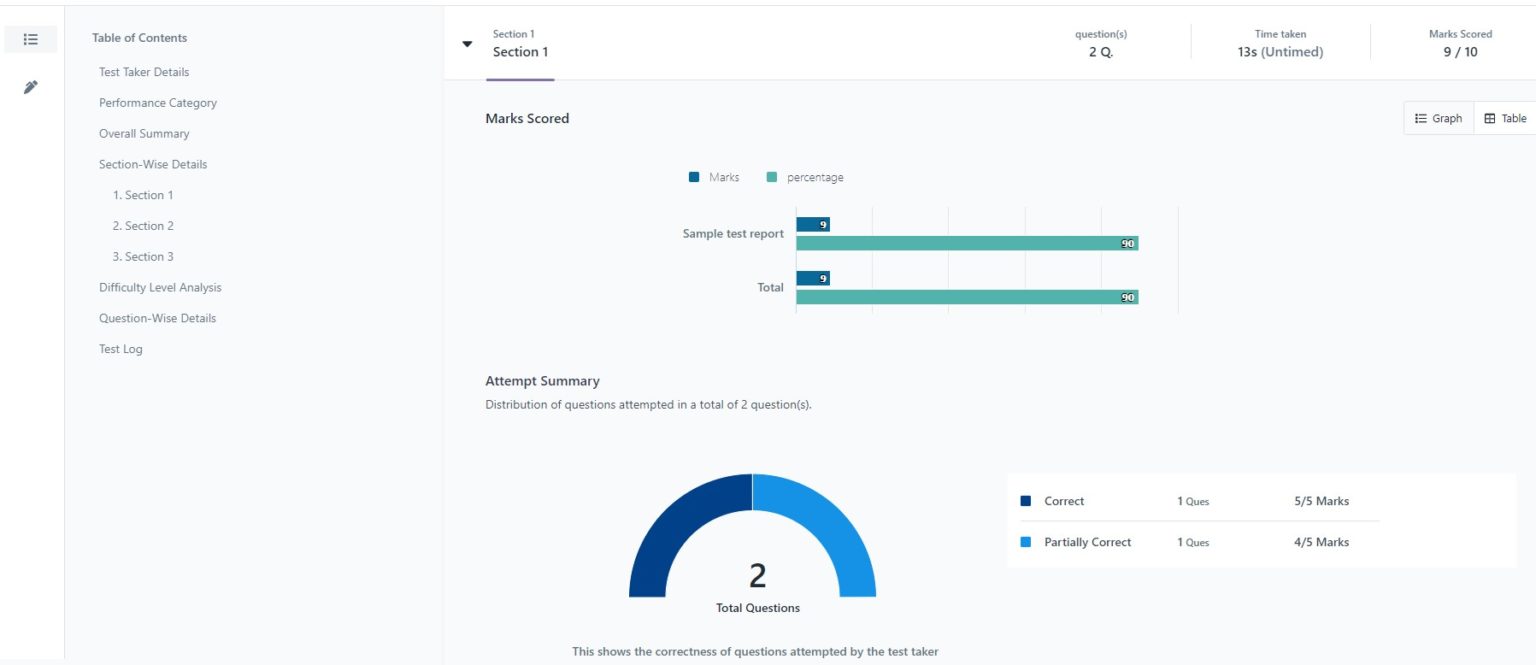
Task: Collapse Section 1 using the triangle arrow
Action: coord(467,43)
